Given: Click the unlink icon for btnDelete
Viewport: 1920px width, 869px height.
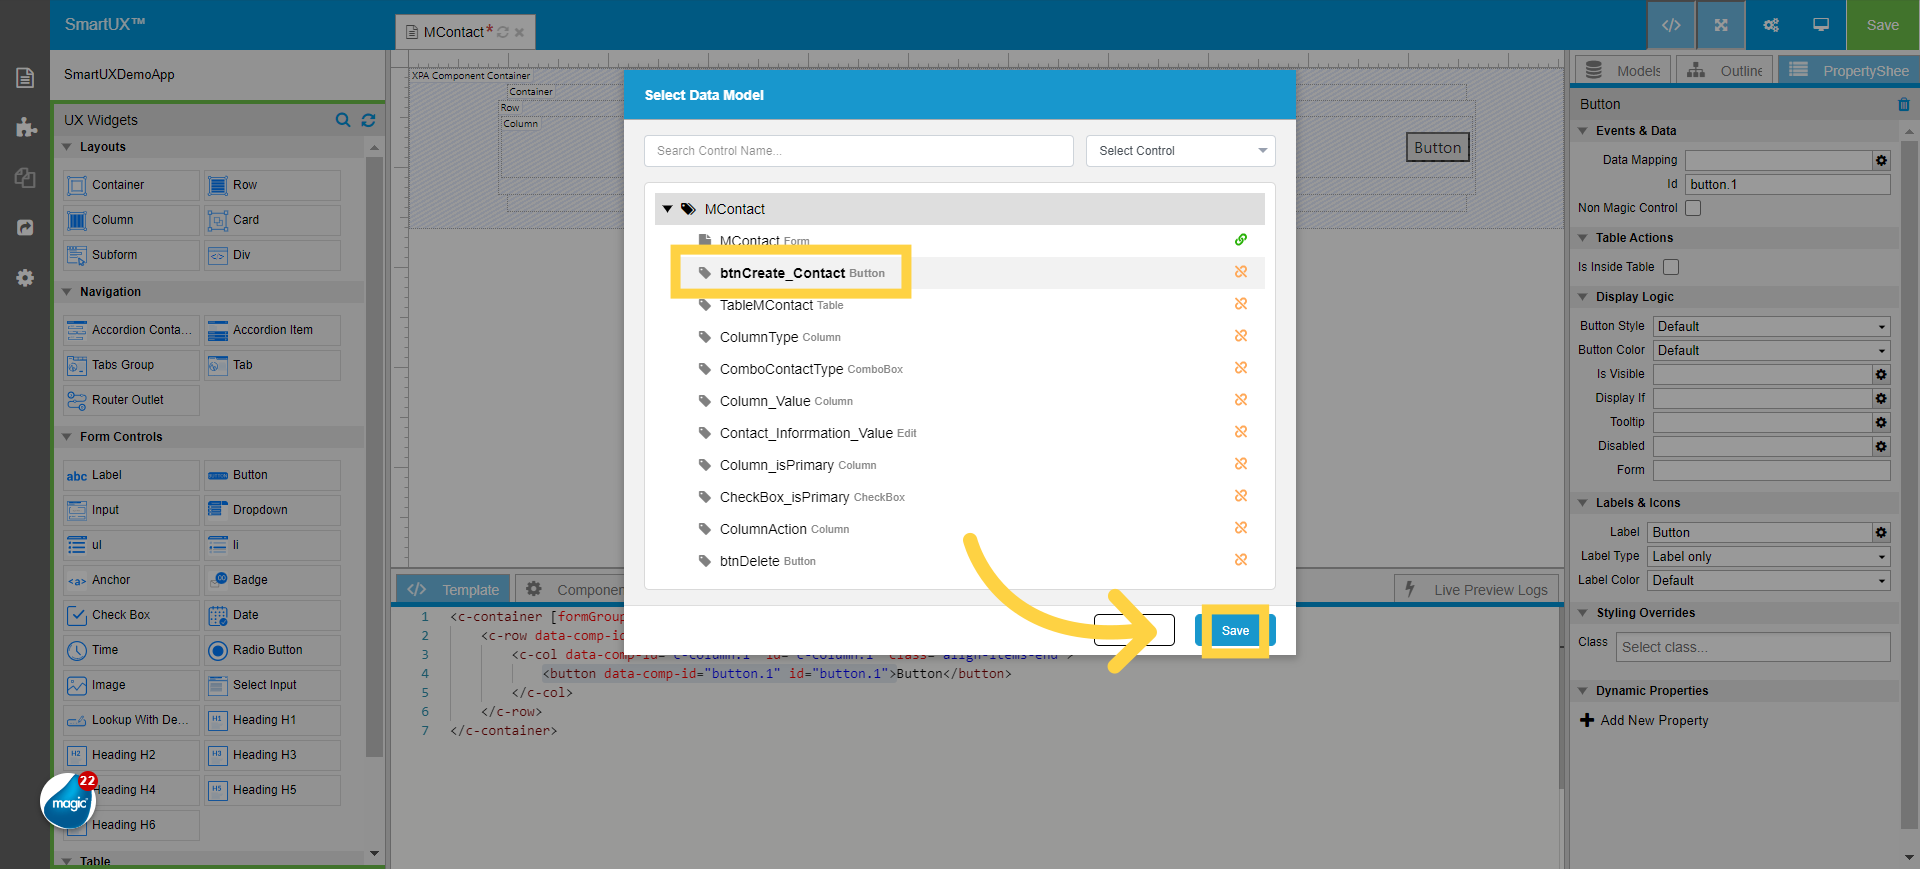Looking at the screenshot, I should [1241, 560].
